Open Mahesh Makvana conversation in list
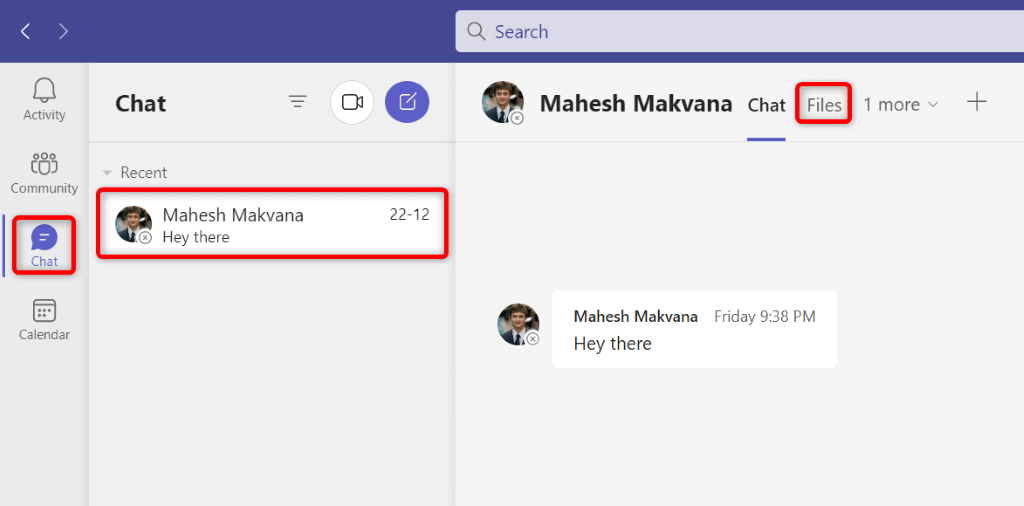1024x506 pixels. 272,224
